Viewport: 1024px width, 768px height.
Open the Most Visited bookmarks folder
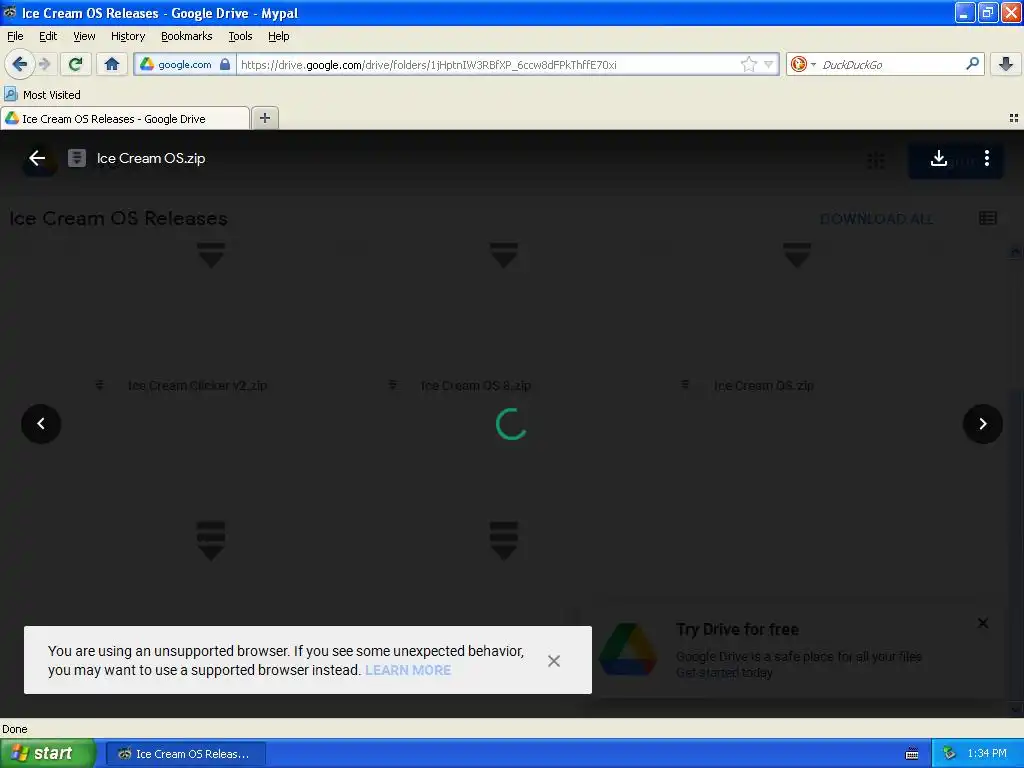tap(43, 95)
